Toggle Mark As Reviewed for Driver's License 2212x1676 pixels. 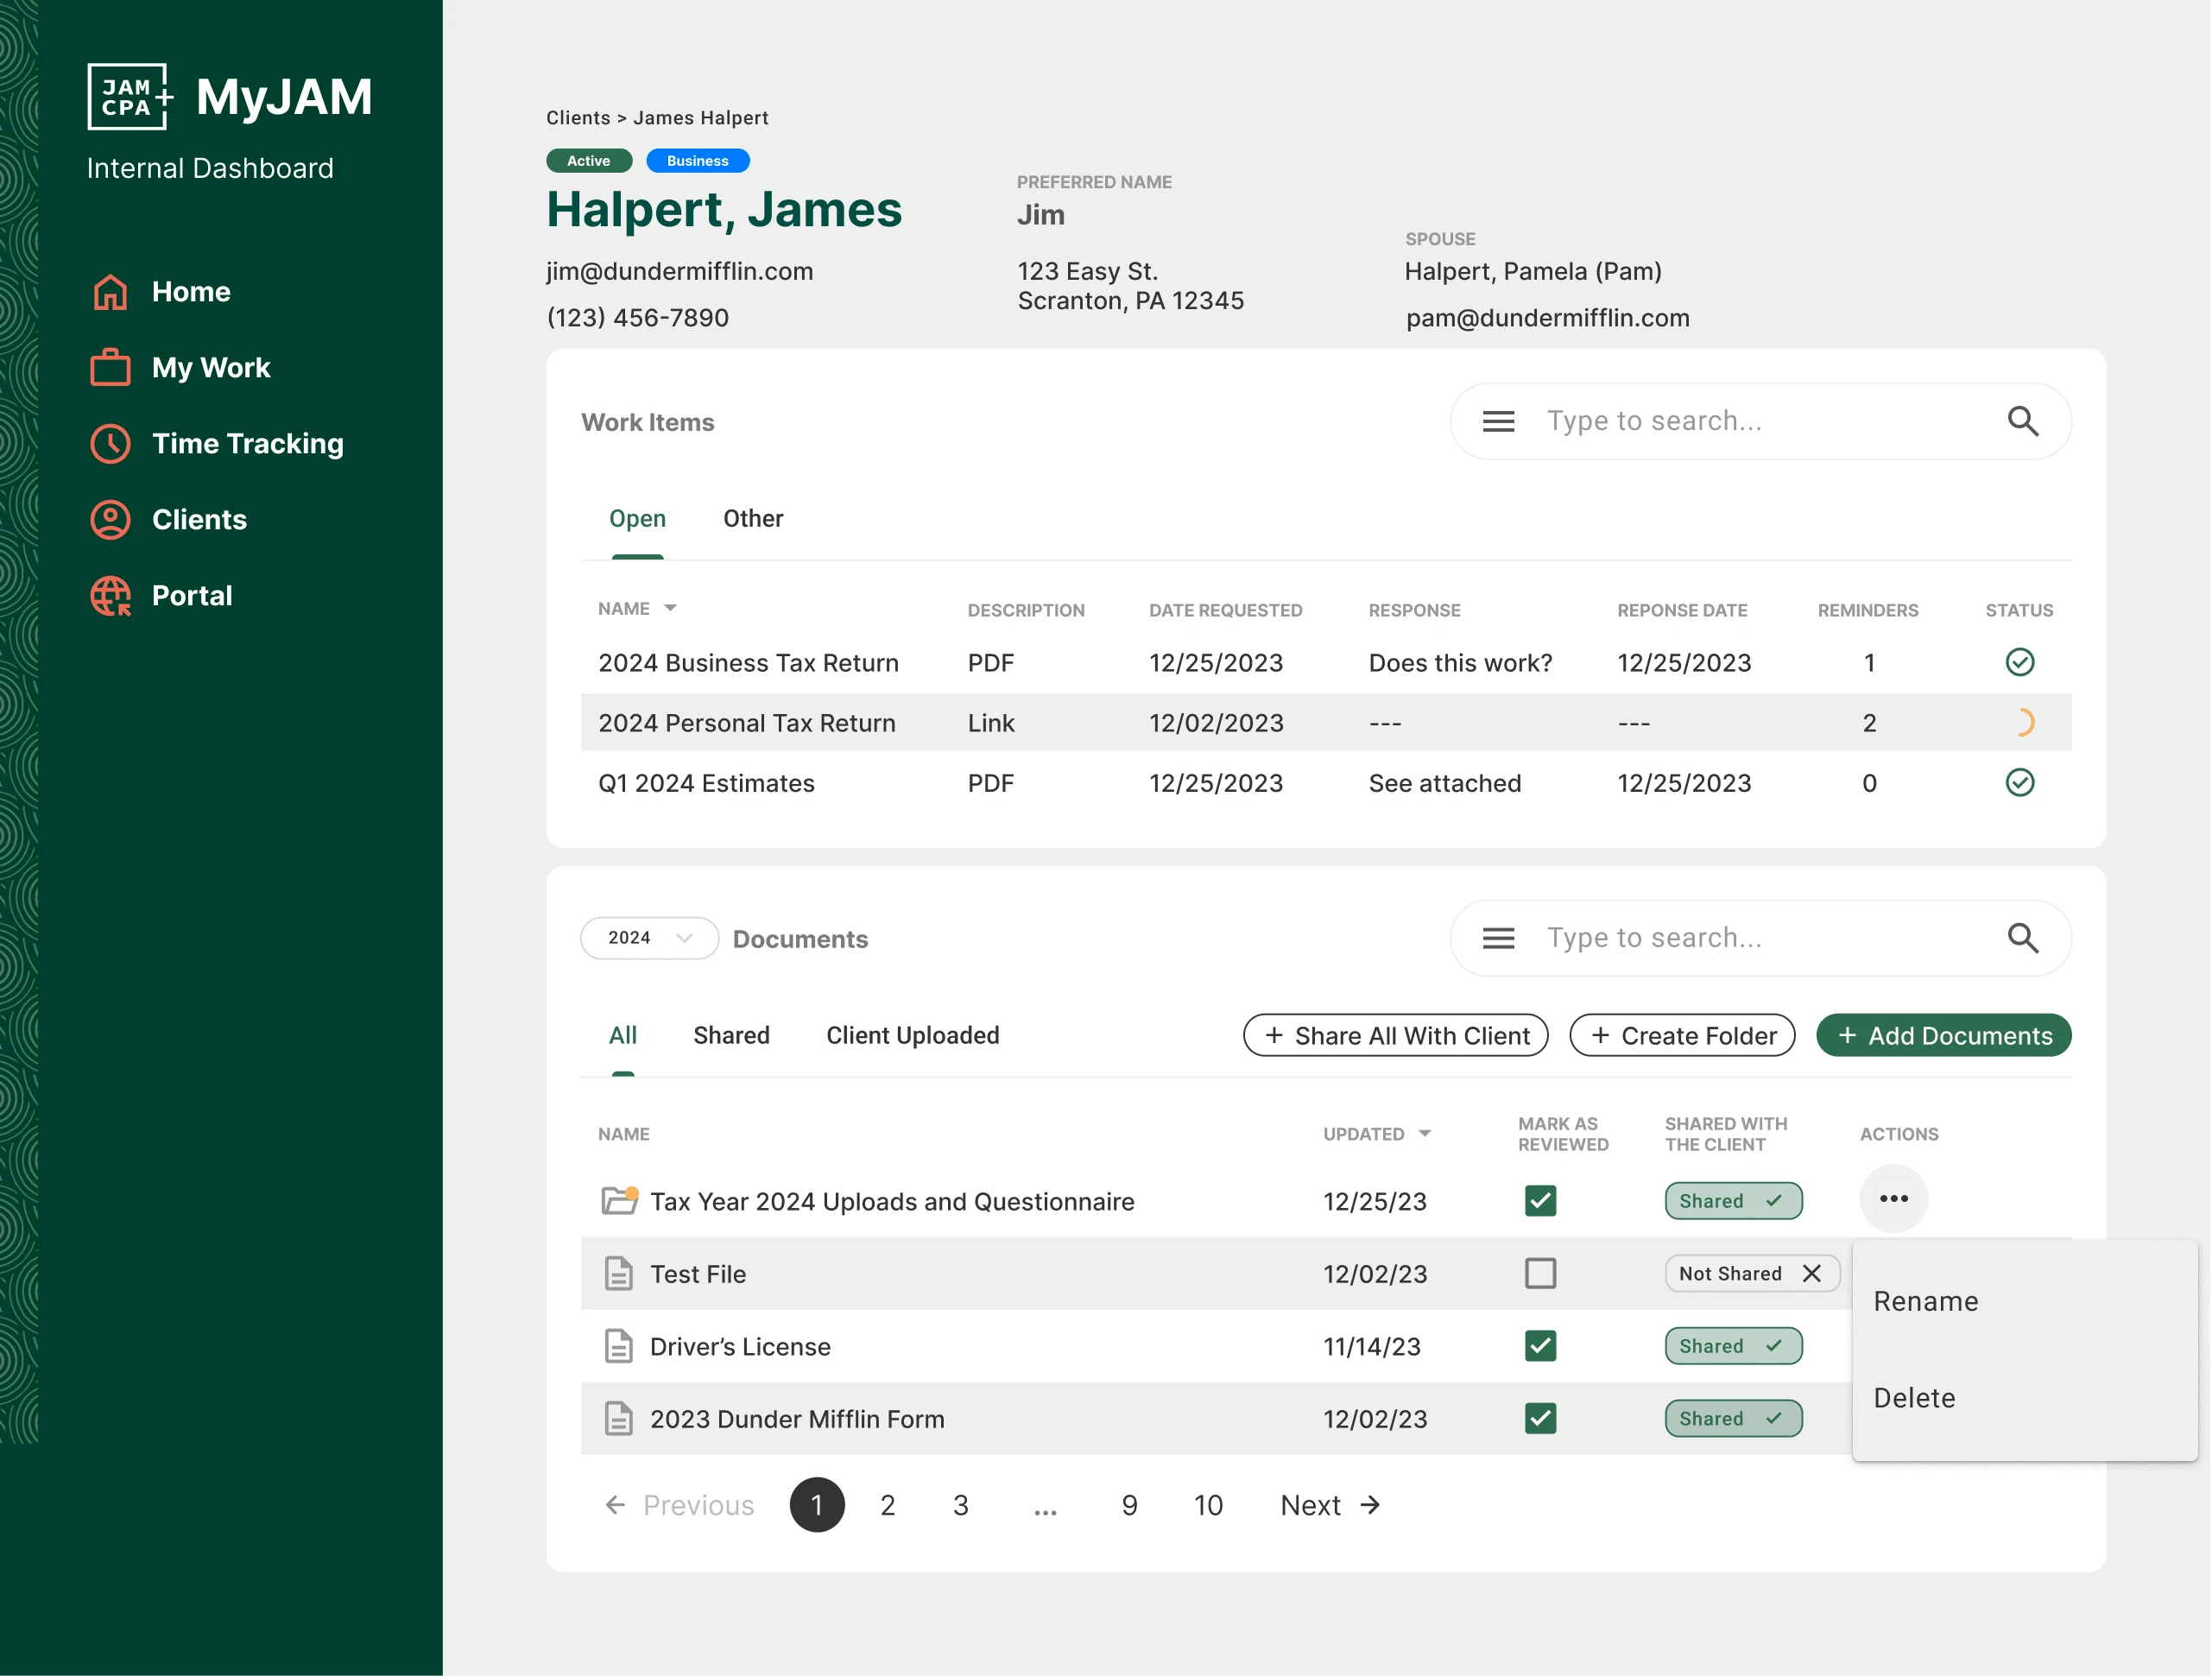point(1541,1345)
